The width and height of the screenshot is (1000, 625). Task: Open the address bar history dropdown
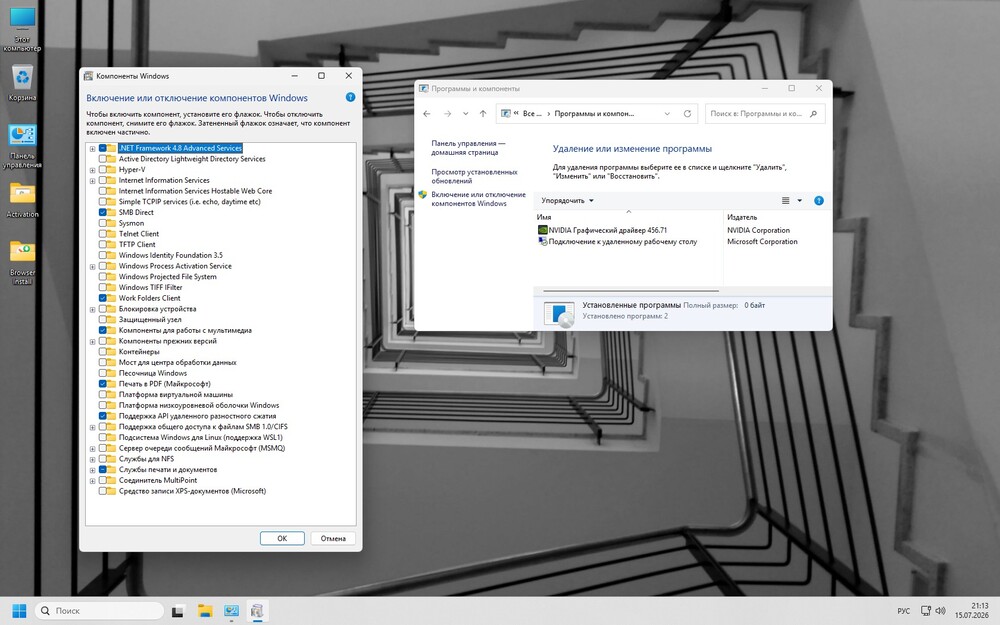click(667, 114)
